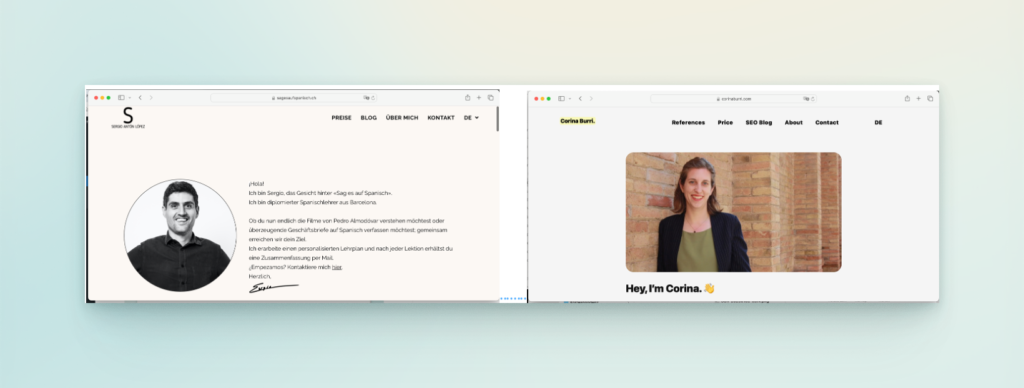
Task: Click the handwritten Sergio signature
Action: click(x=274, y=287)
